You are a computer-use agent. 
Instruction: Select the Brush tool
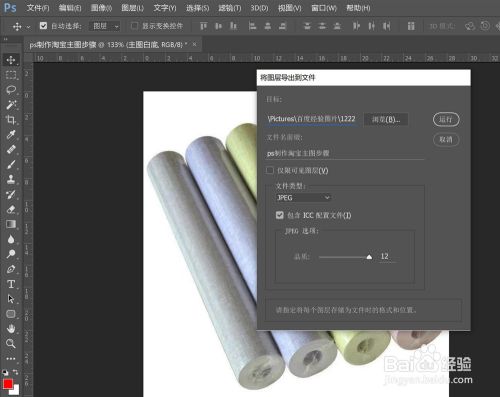11,164
